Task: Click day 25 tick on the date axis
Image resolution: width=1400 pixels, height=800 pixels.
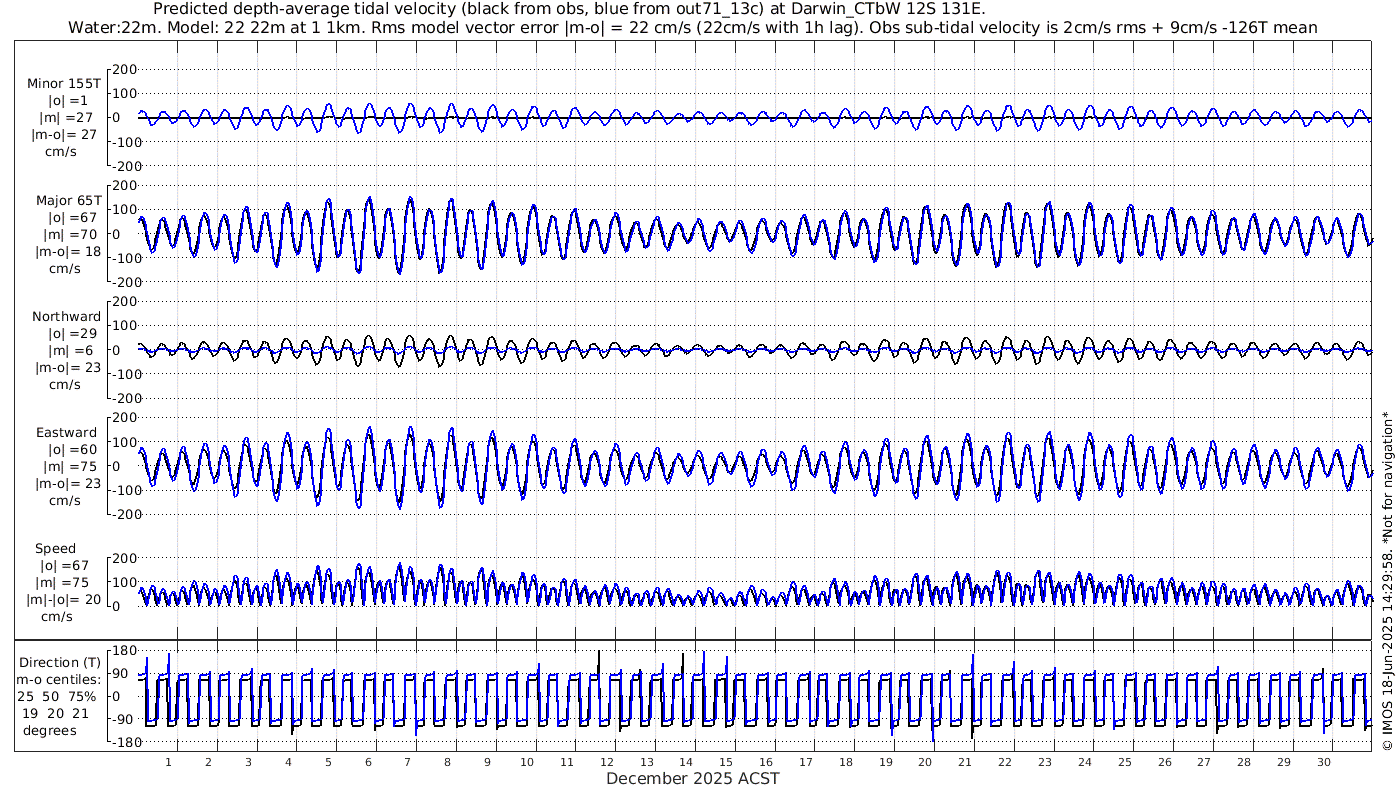Action: [1125, 762]
